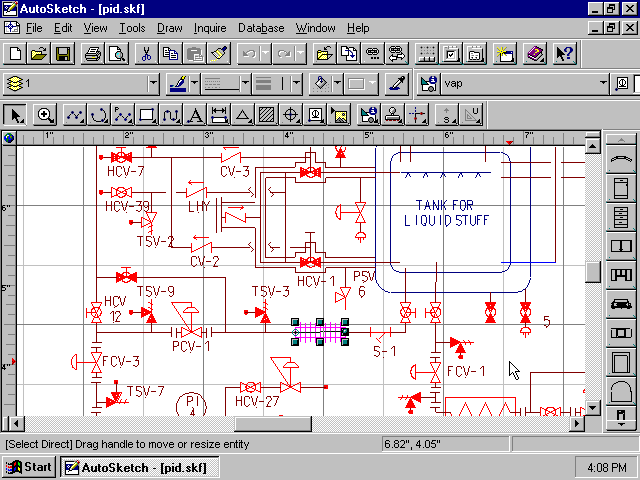The image size is (640, 480).
Task: Pick the eyedropper property tool
Action: (397, 83)
